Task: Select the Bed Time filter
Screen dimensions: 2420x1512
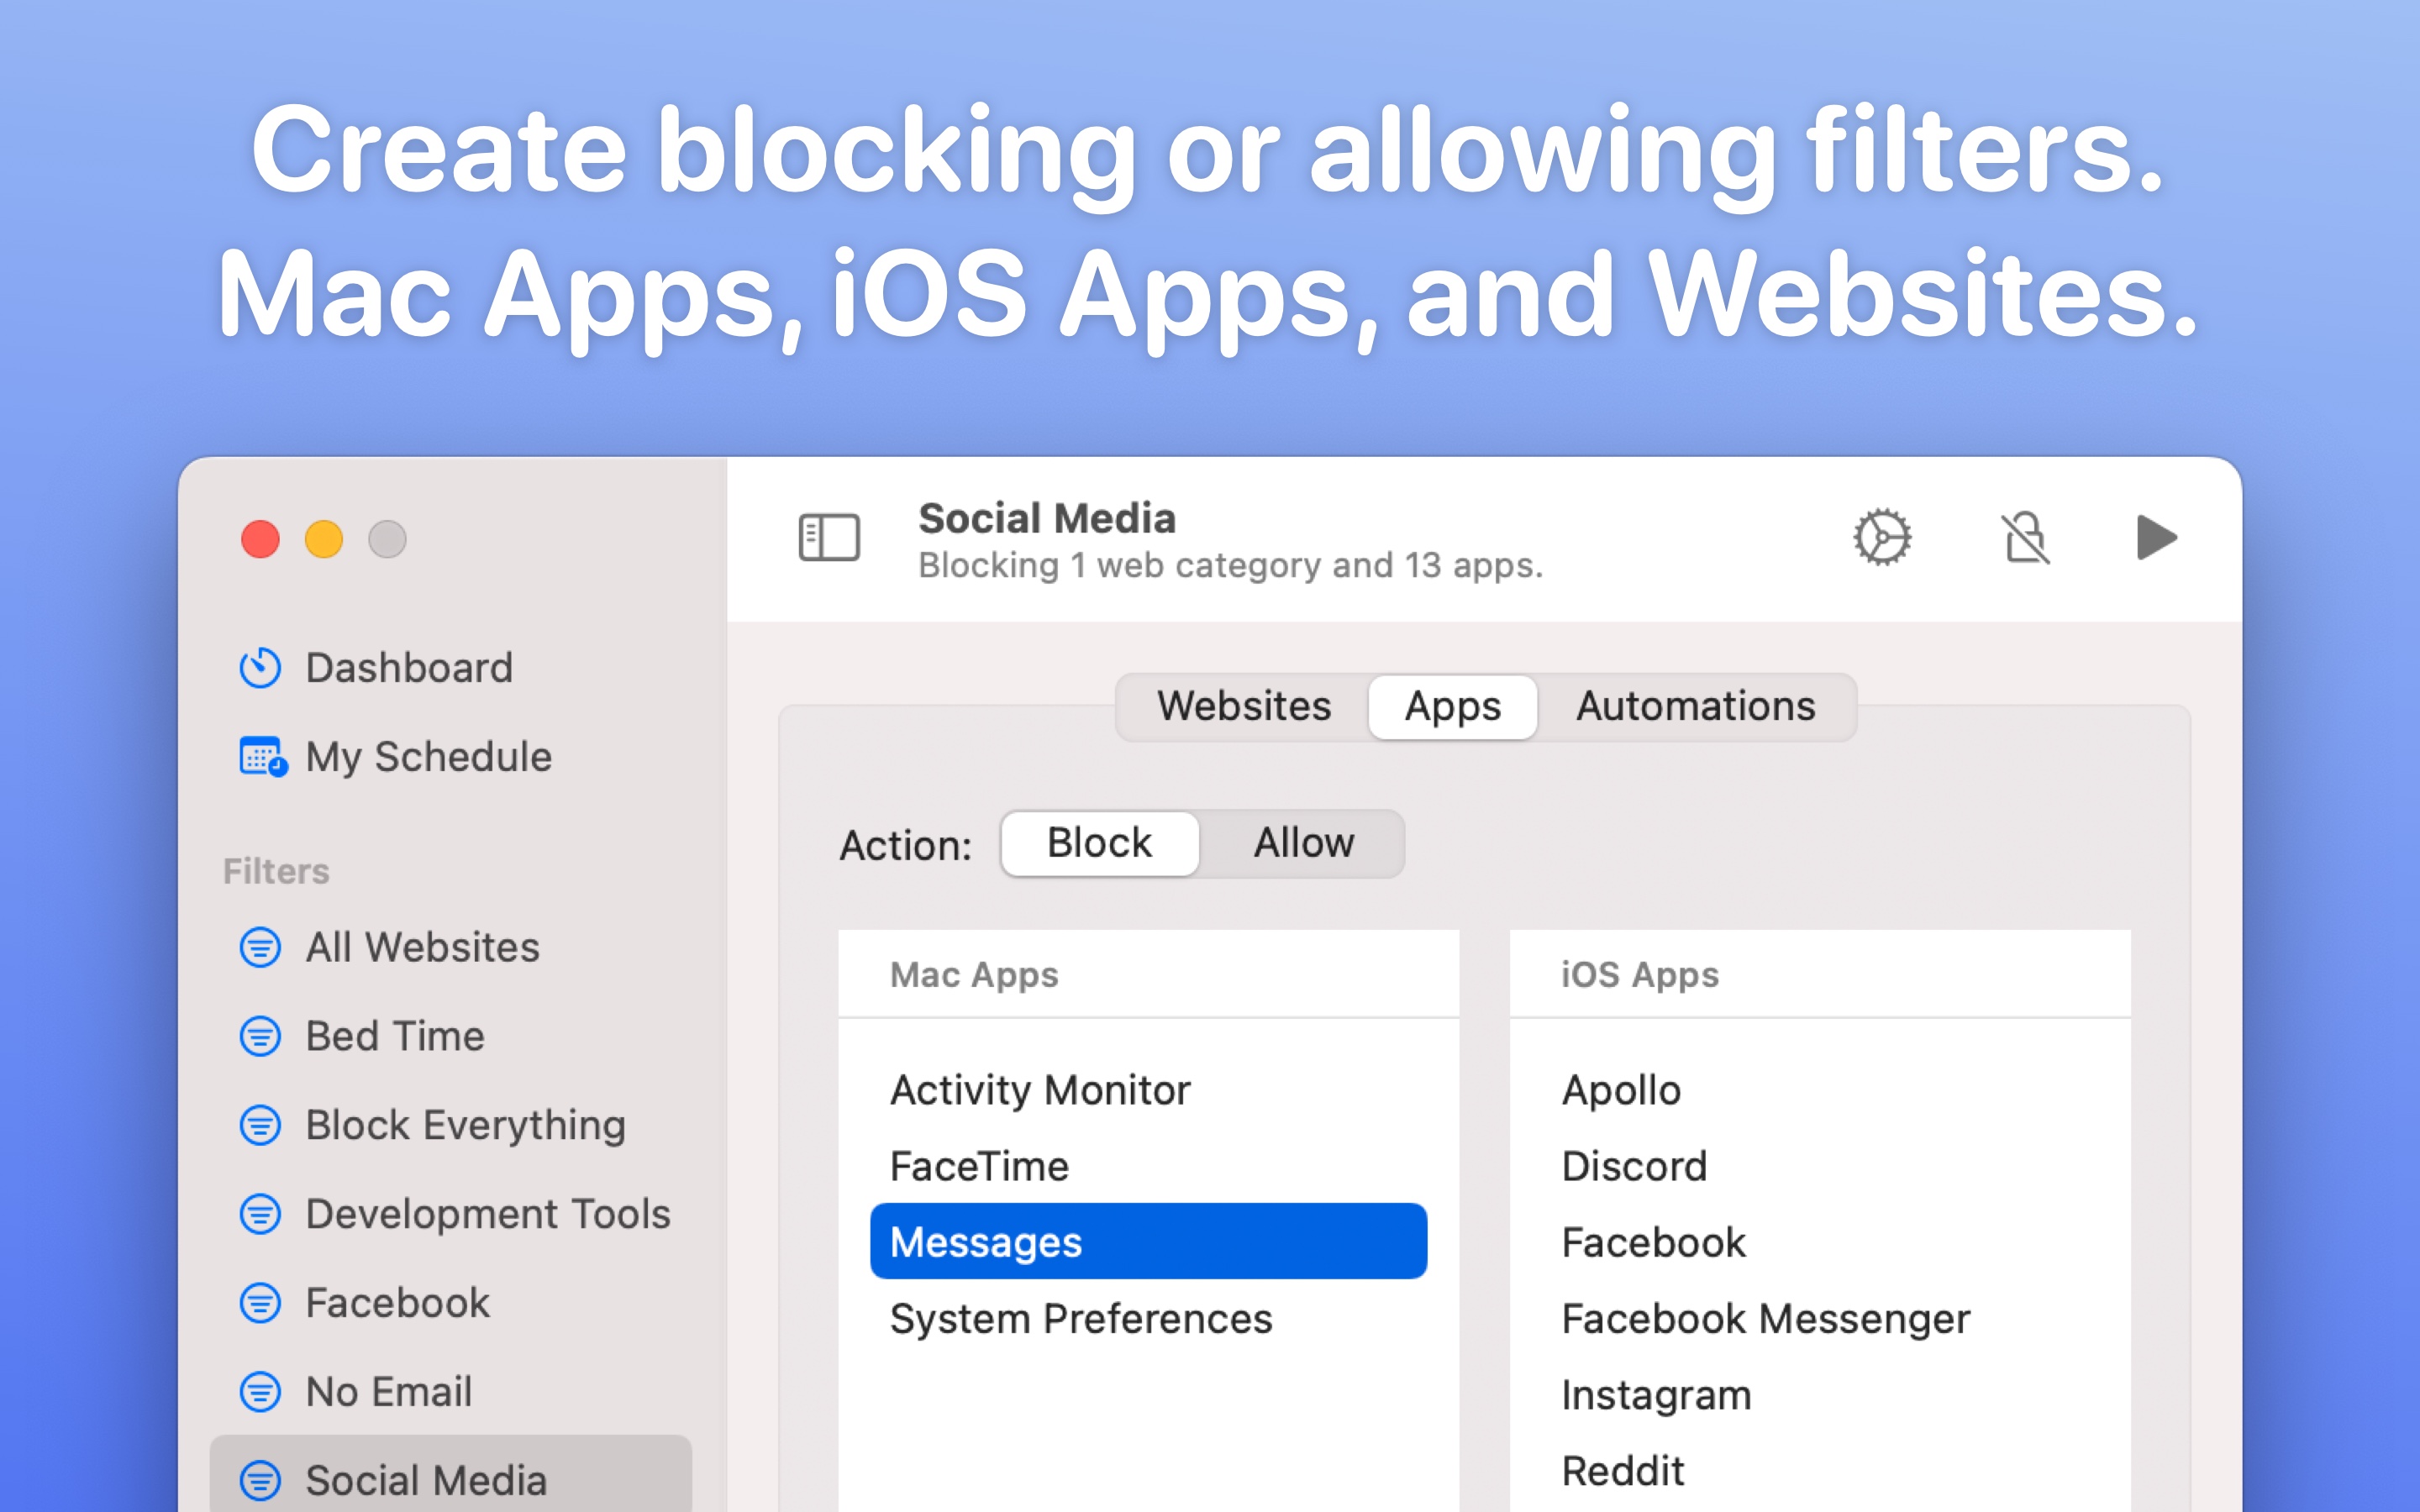Action: [394, 1035]
